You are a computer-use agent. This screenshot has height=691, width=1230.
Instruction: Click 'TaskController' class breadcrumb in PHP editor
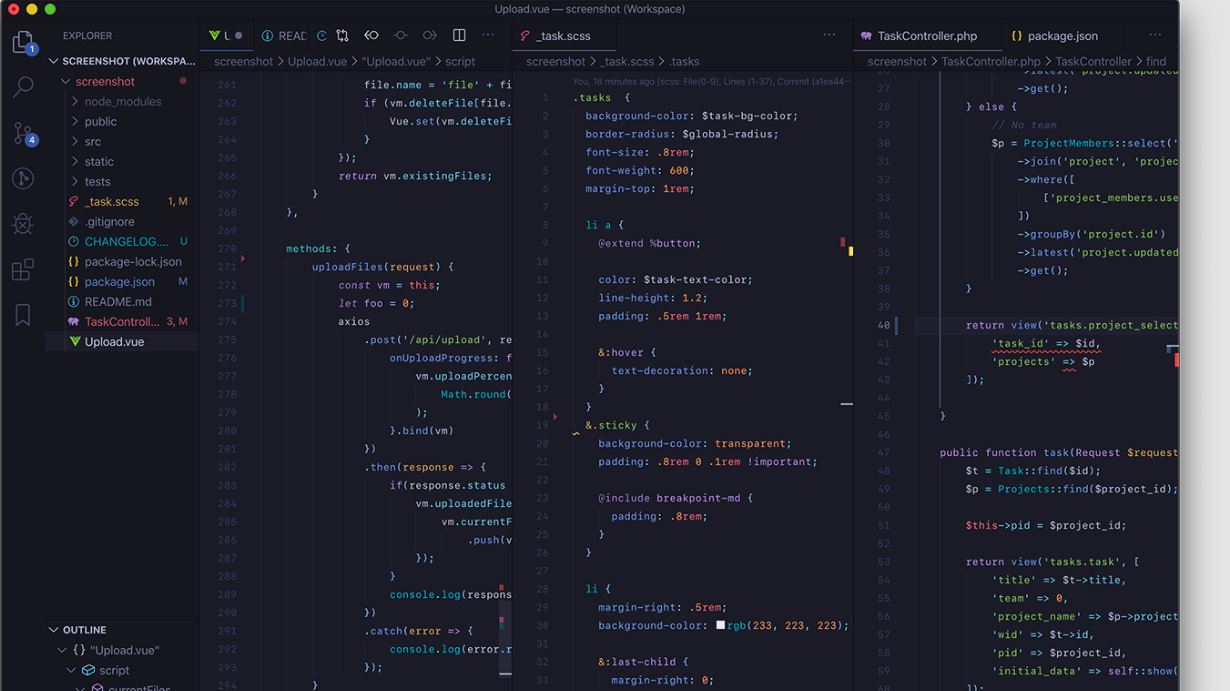(1093, 61)
